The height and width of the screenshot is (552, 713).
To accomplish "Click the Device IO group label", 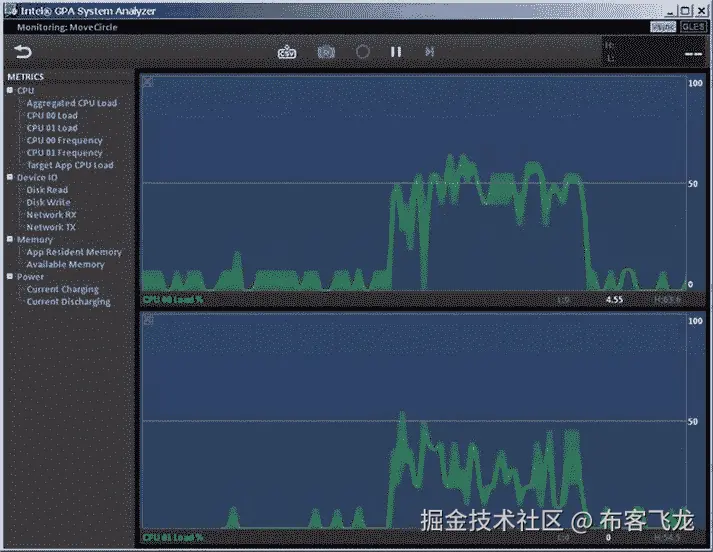I will 37,177.
